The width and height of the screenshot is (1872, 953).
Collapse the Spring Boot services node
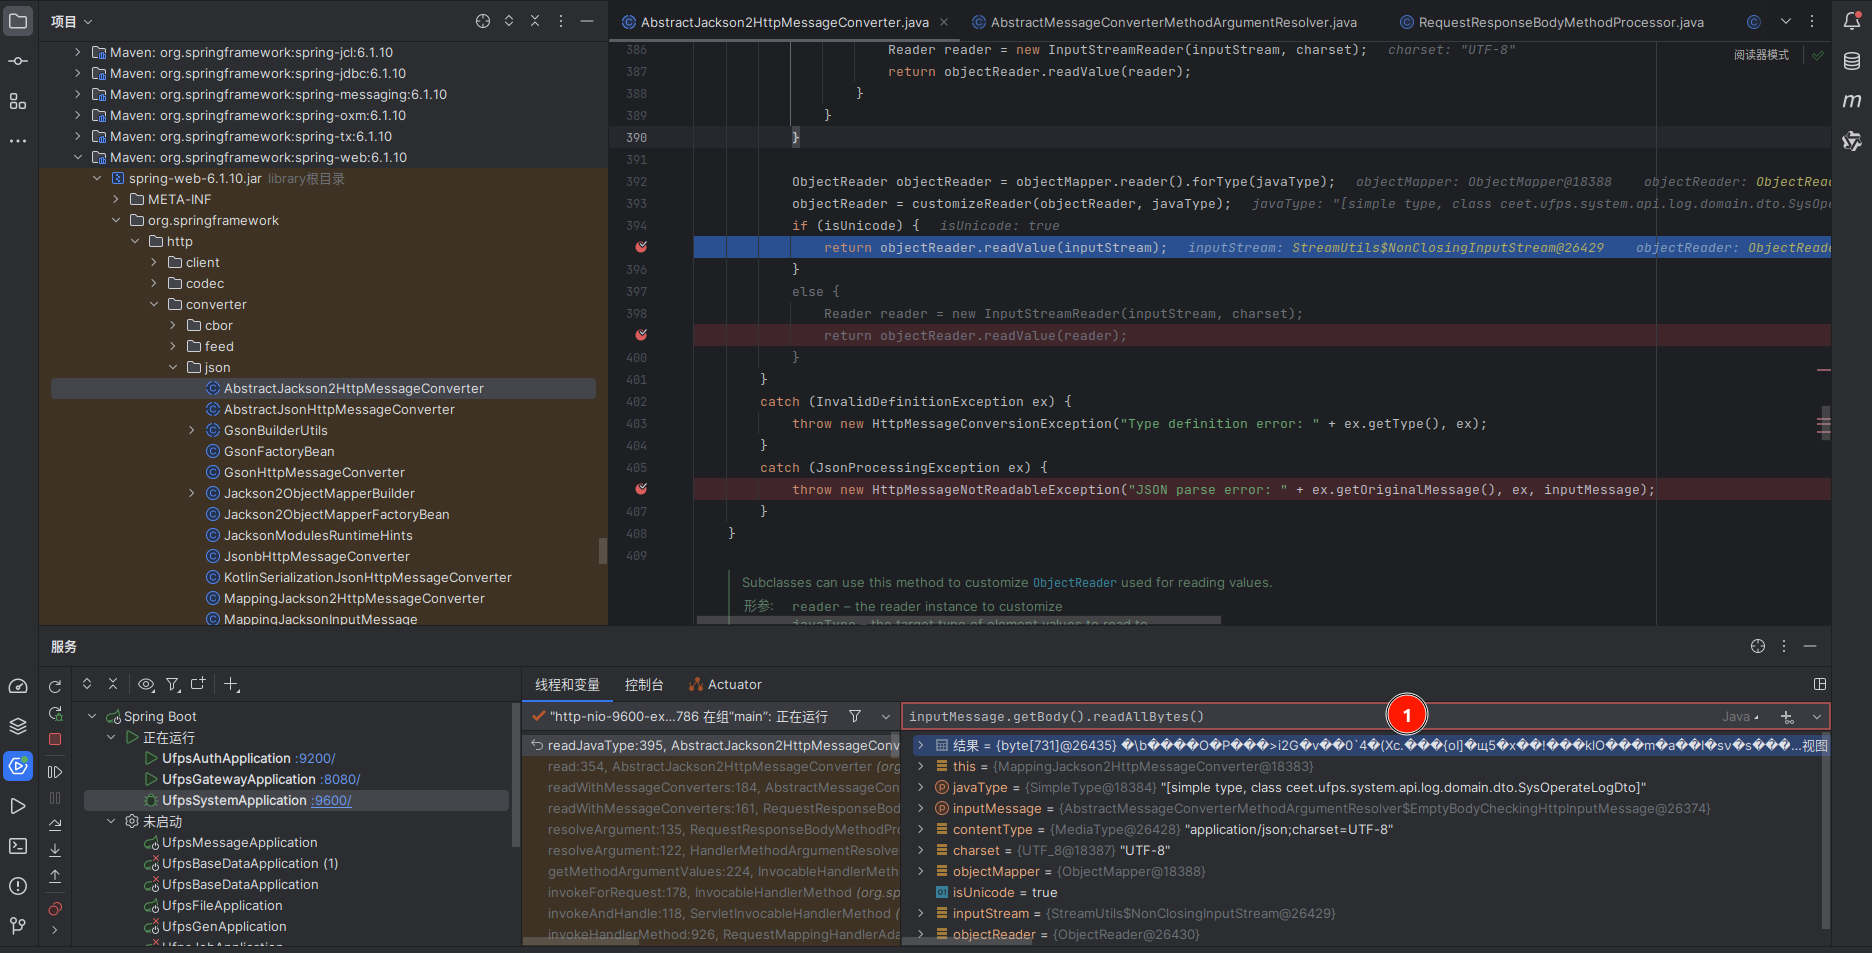pos(92,716)
